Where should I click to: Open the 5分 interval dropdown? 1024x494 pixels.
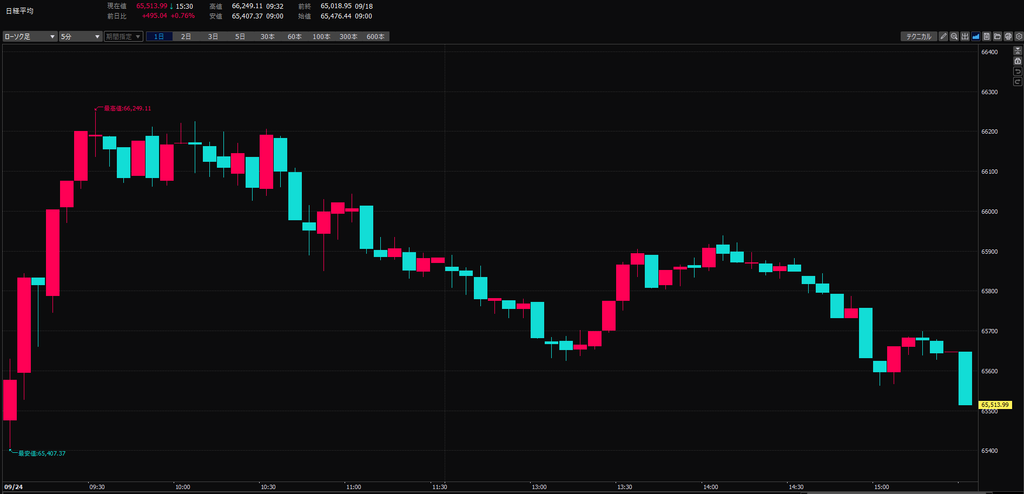80,37
